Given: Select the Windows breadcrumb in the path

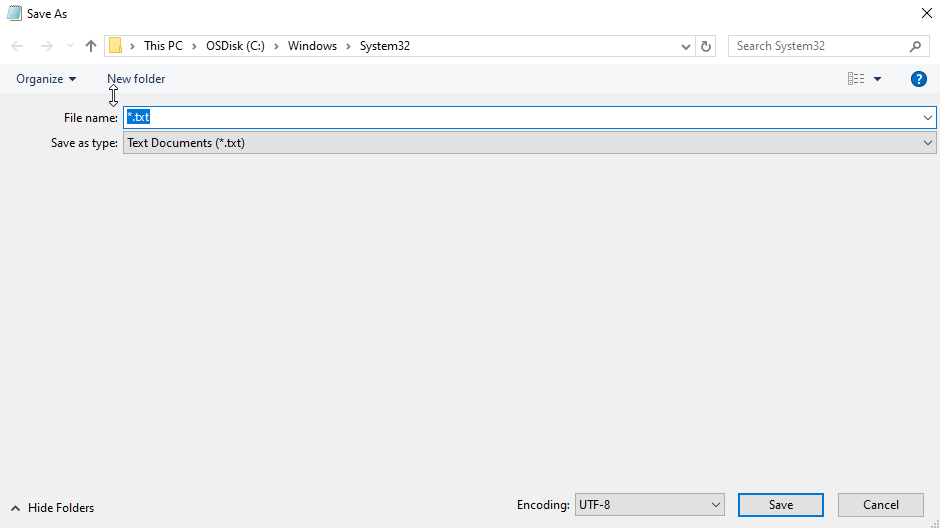Looking at the screenshot, I should pos(312,46).
